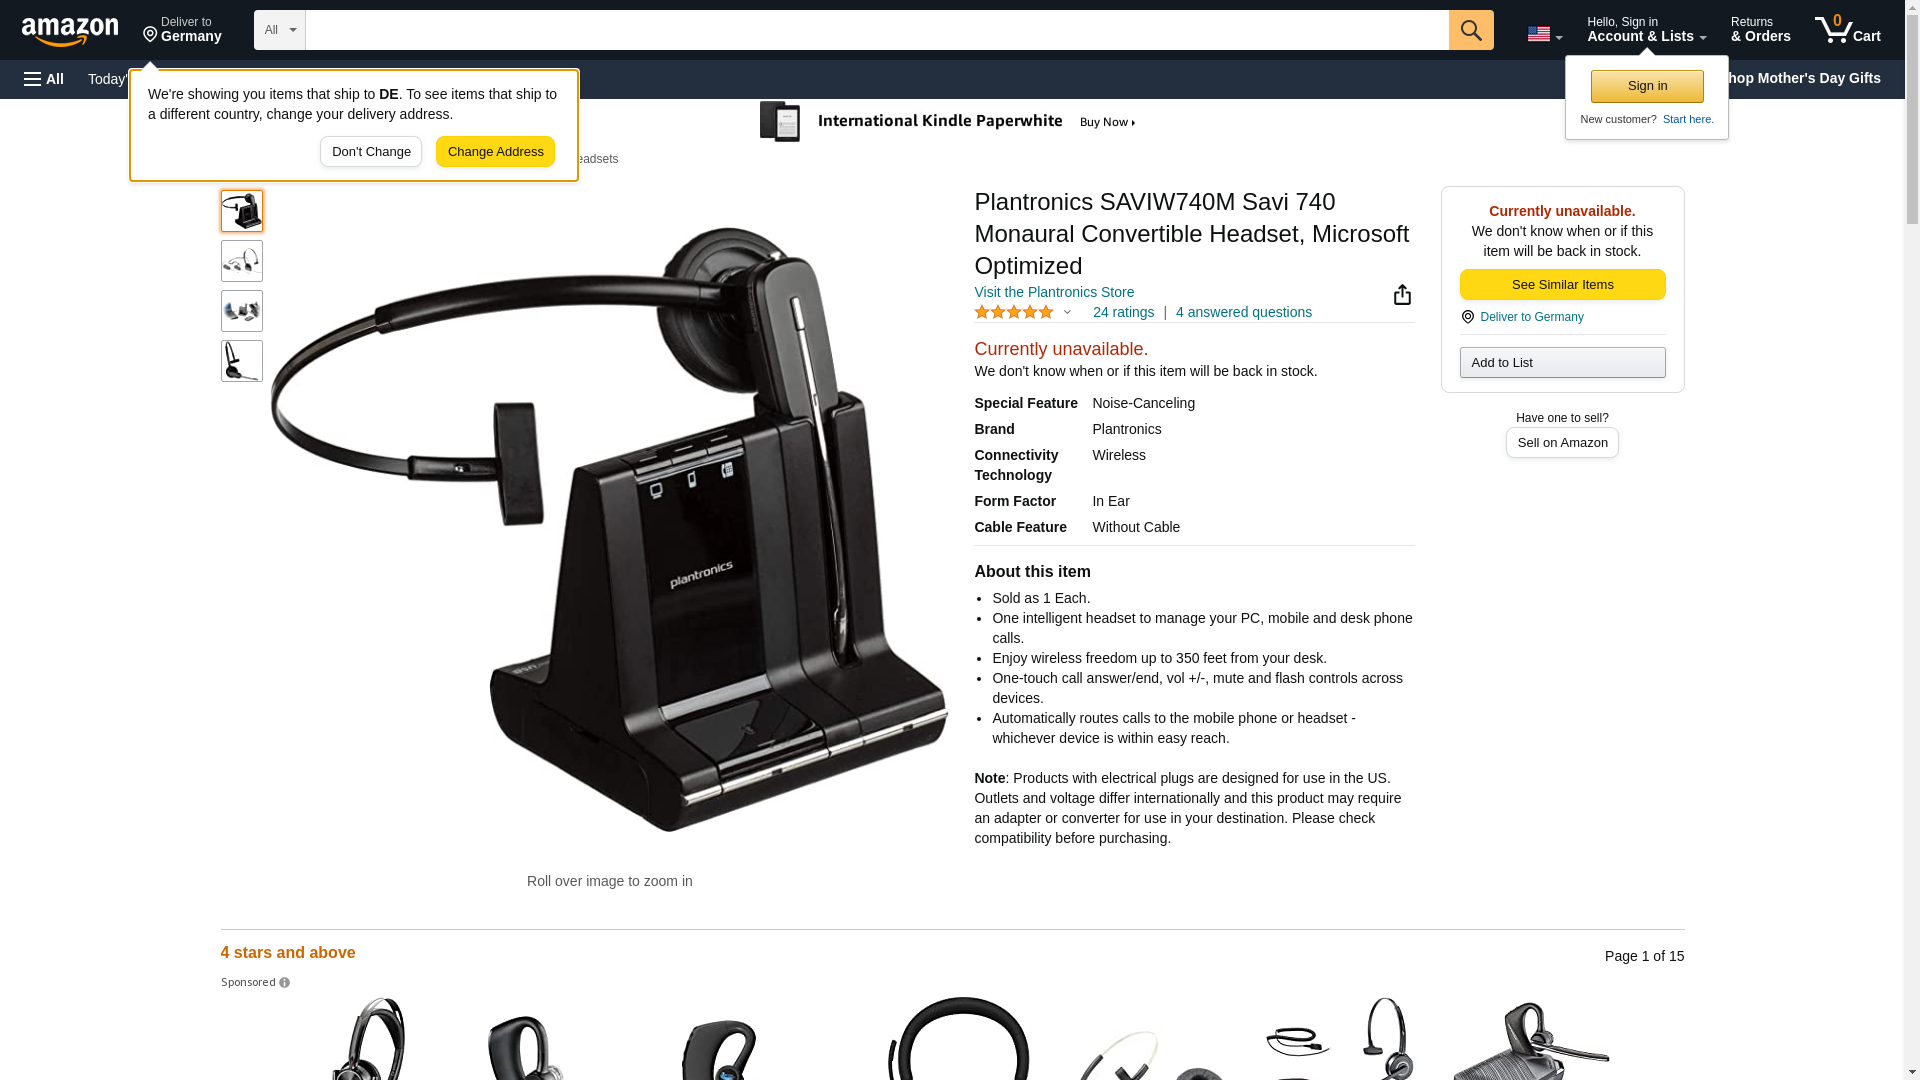Click the Change Address button
Image resolution: width=1920 pixels, height=1080 pixels.
pos(495,152)
